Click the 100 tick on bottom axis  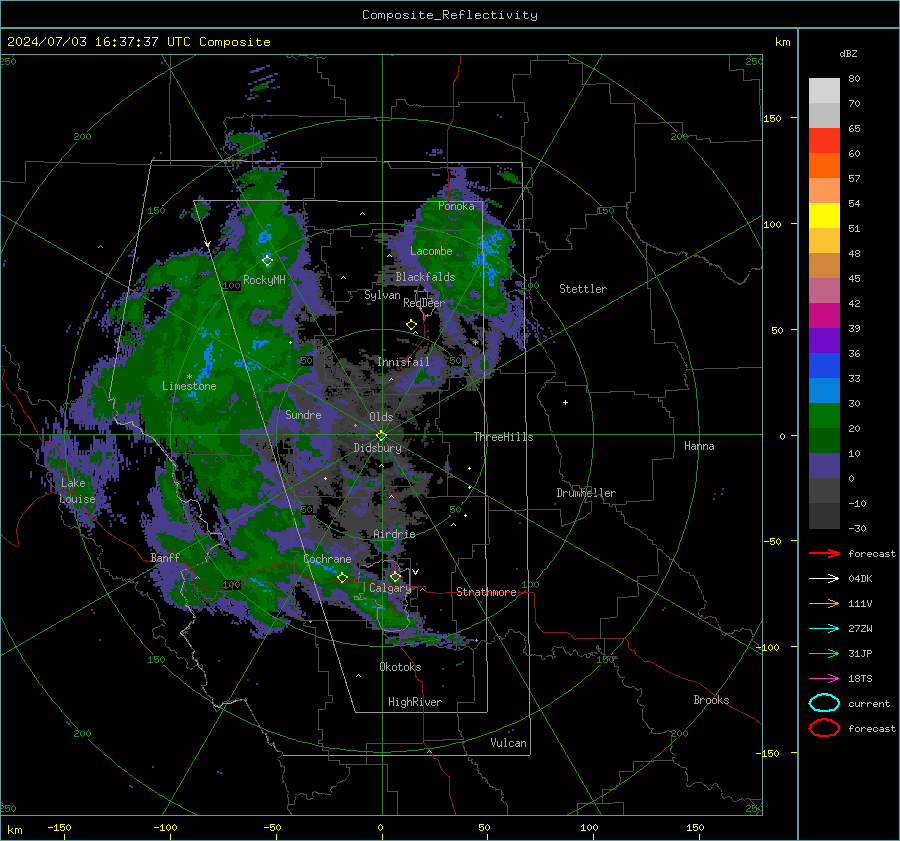pyautogui.click(x=589, y=827)
